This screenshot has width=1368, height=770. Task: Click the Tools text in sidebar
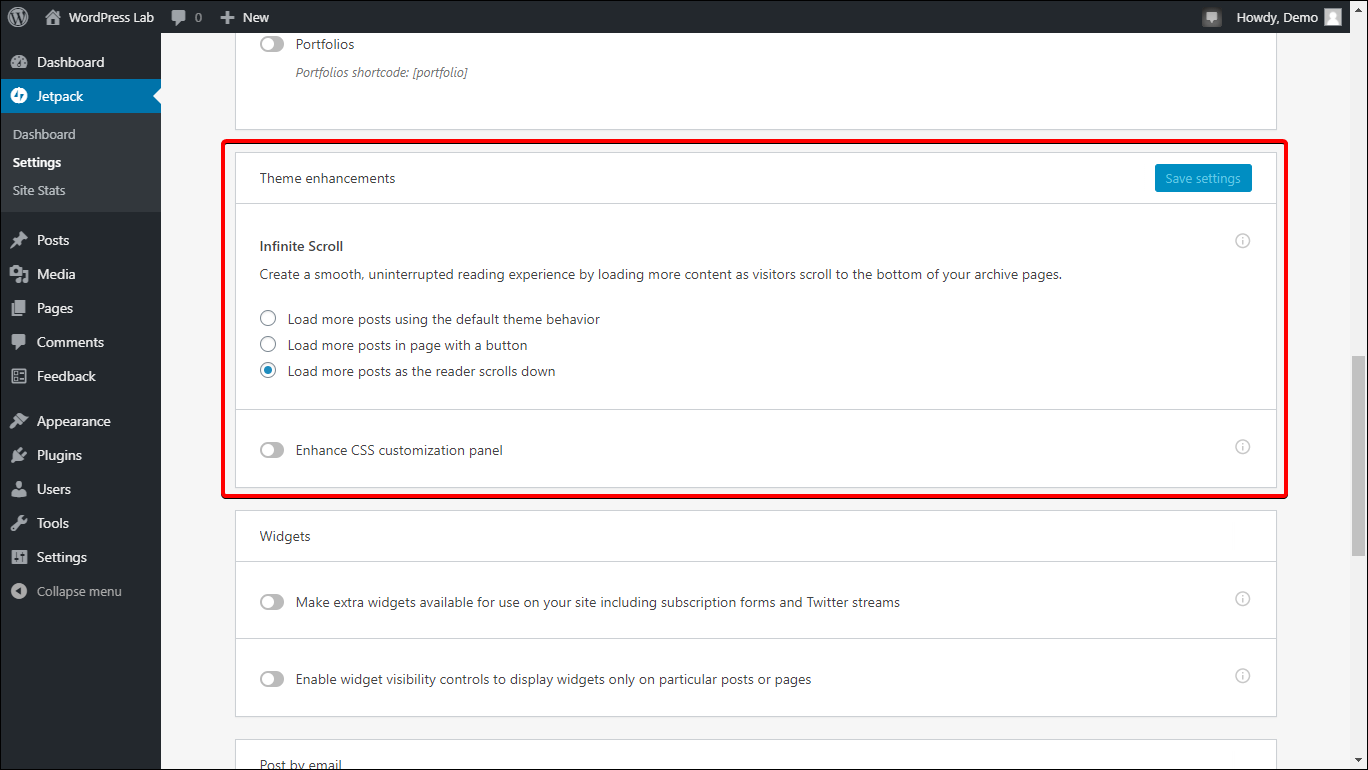click(x=53, y=523)
